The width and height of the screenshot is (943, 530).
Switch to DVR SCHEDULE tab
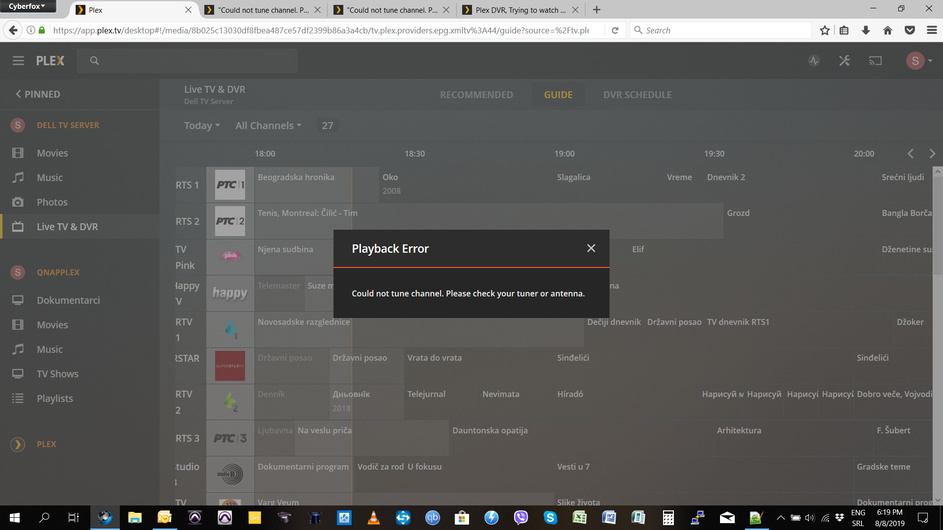coord(637,95)
